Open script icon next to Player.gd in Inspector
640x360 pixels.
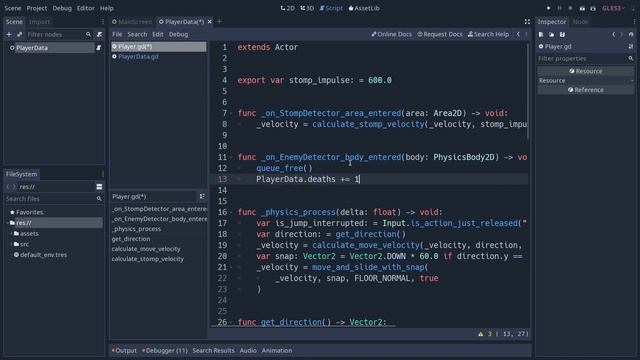tap(631, 47)
